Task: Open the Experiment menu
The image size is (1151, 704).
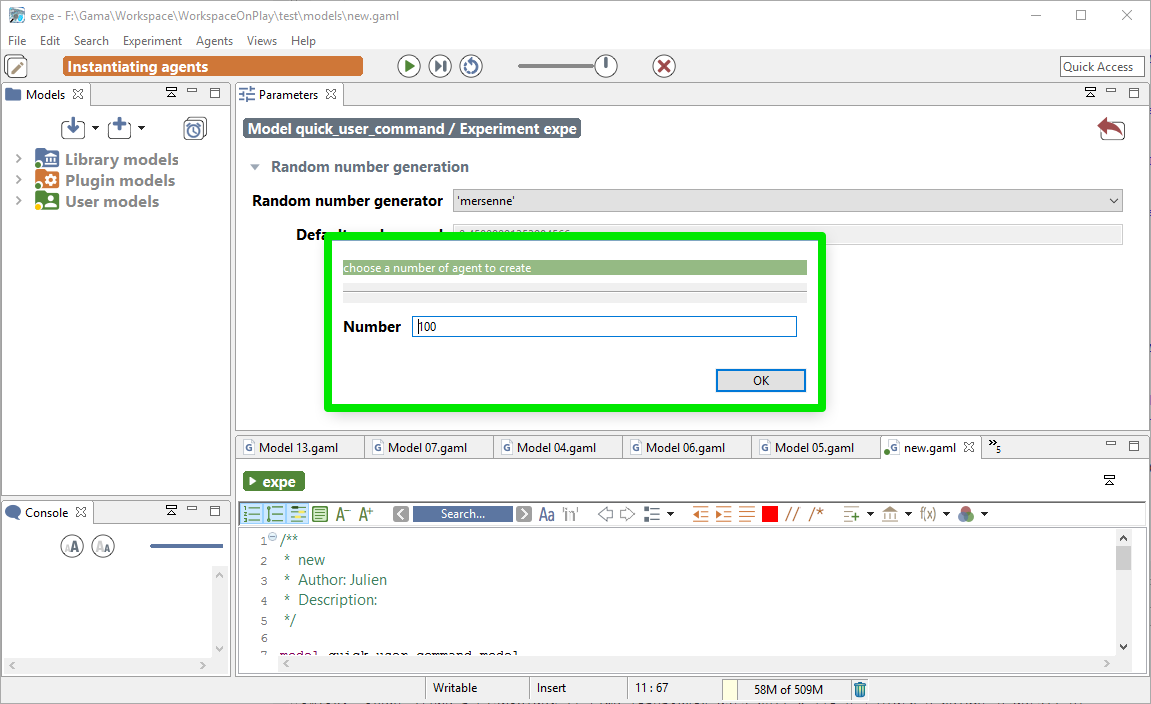Action: pyautogui.click(x=152, y=40)
